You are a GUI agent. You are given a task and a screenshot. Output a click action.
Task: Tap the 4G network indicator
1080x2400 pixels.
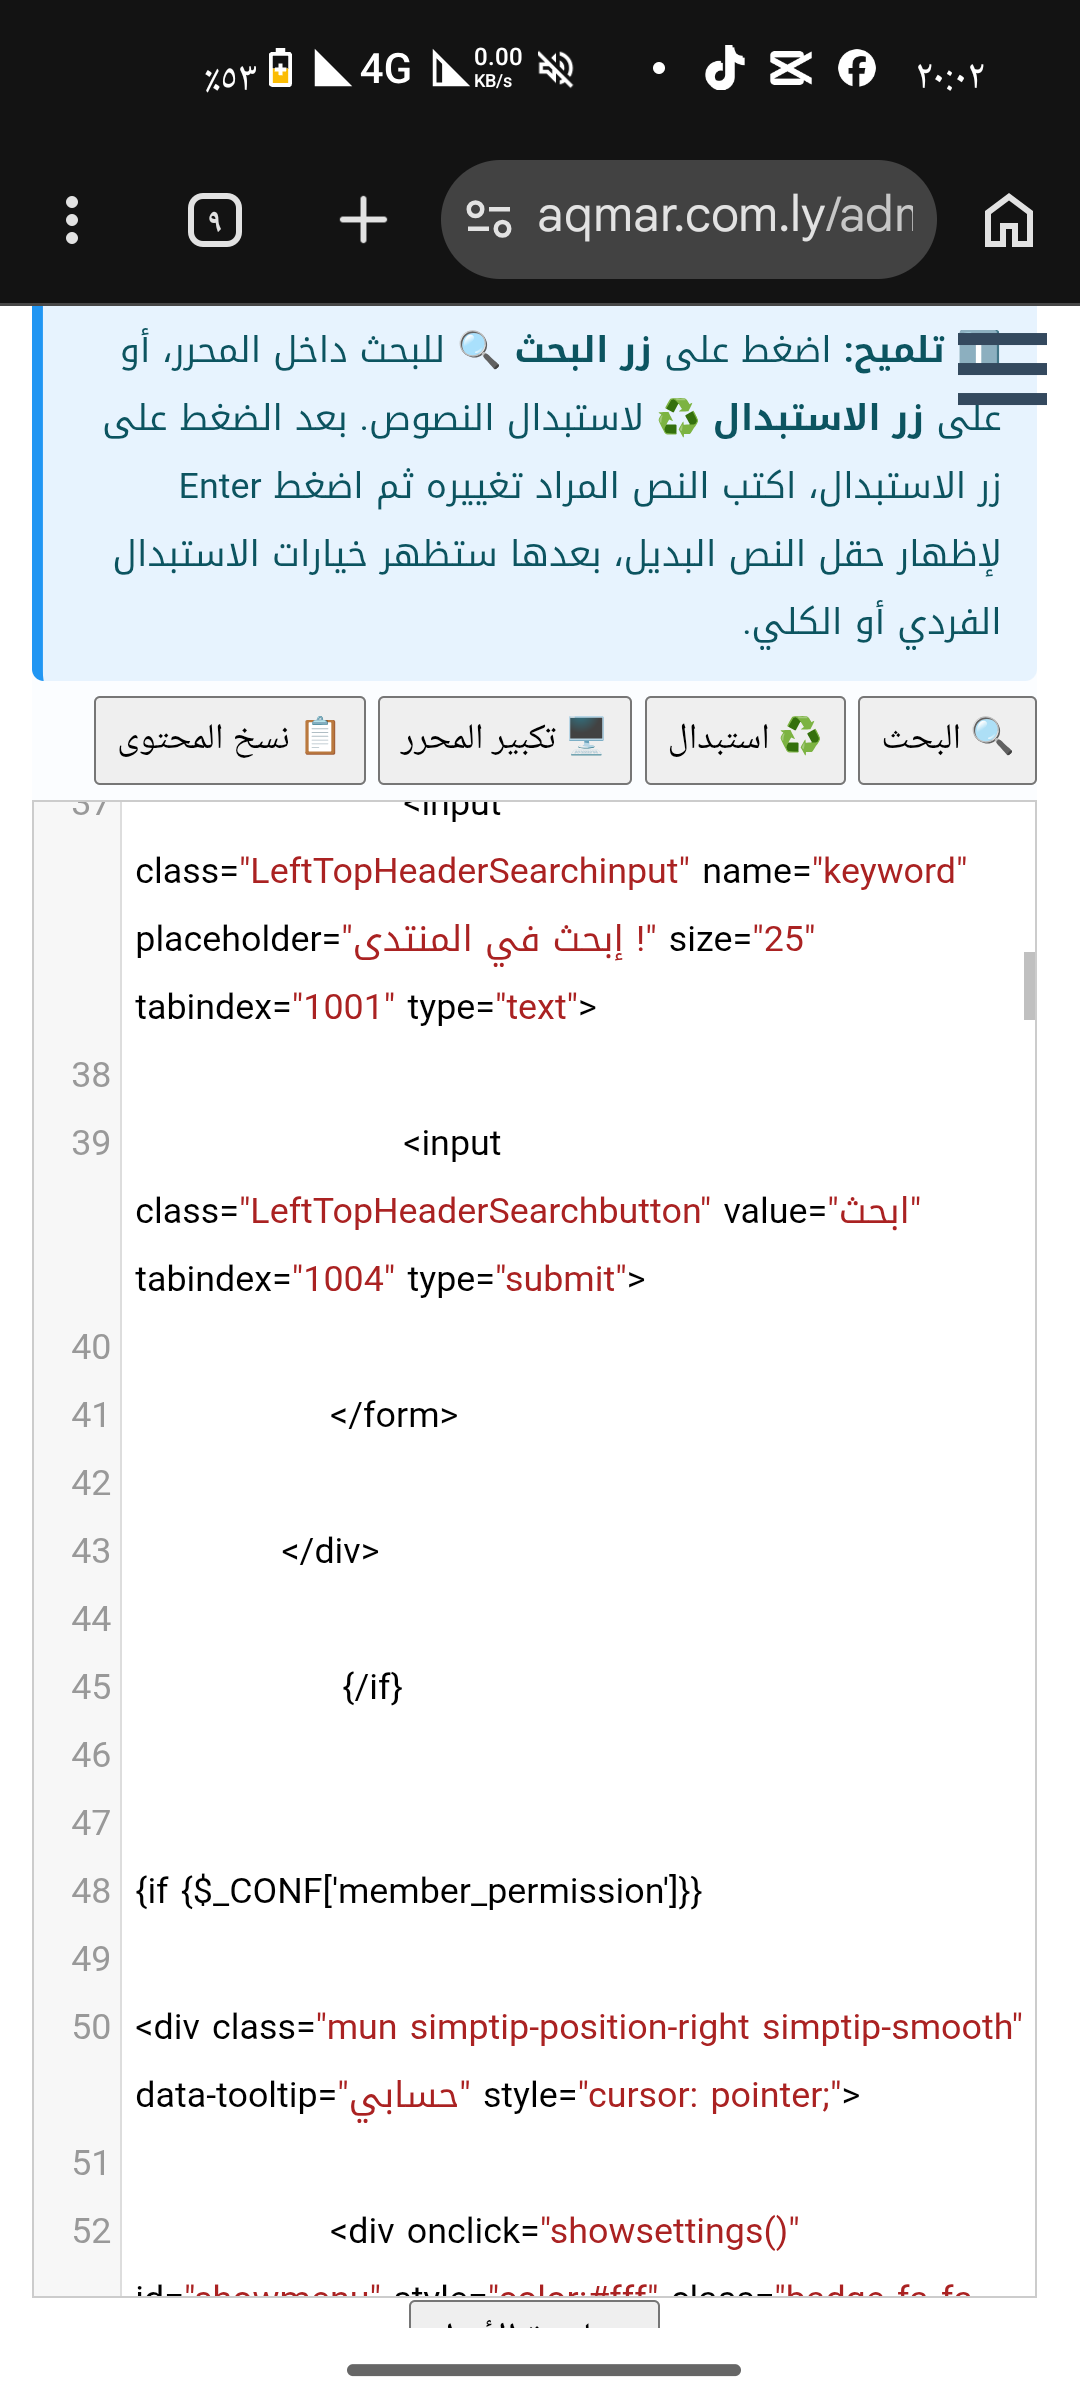(x=386, y=70)
